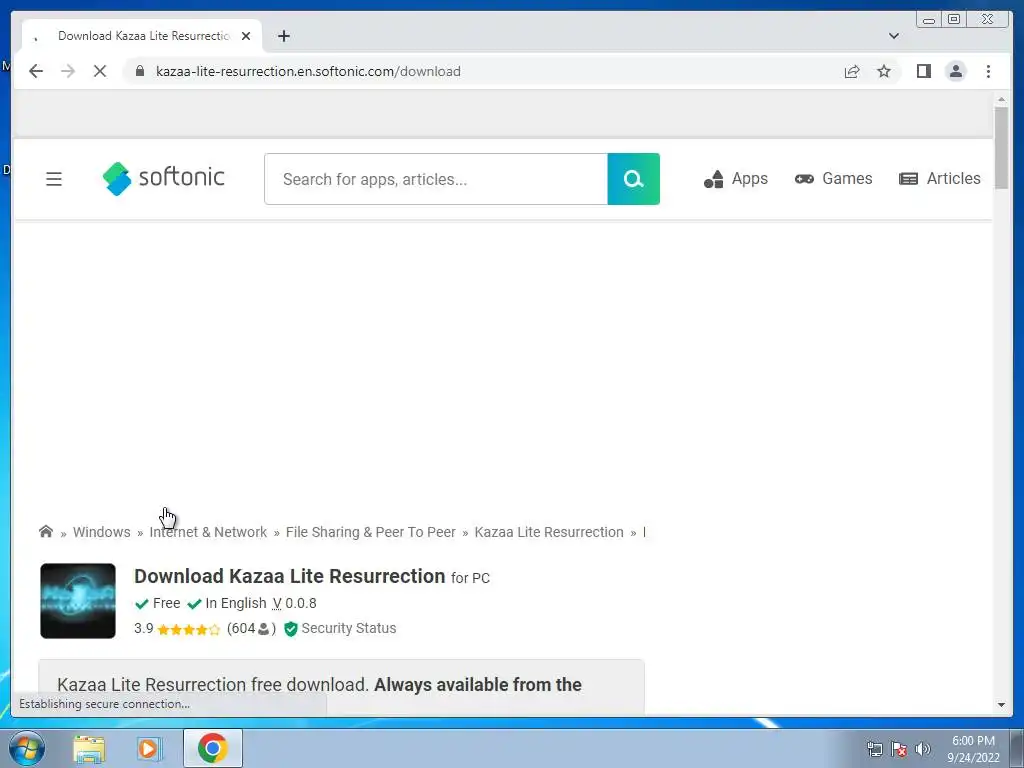Click the network tray icon
Screen dimensions: 1024x768
(x=874, y=749)
